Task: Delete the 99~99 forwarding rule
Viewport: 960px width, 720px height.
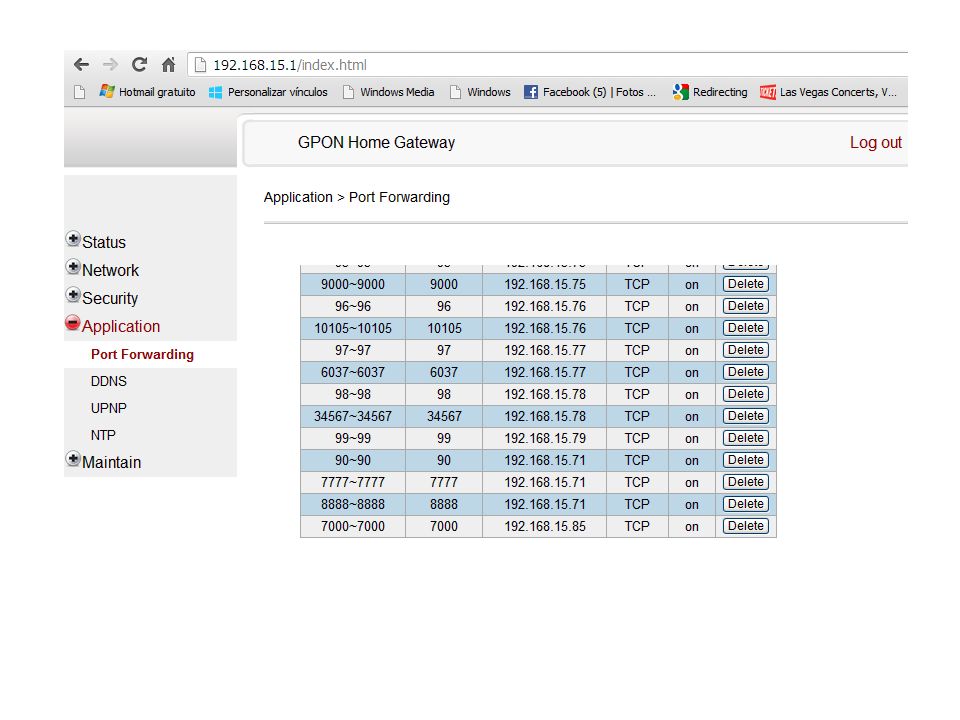Action: (746, 438)
